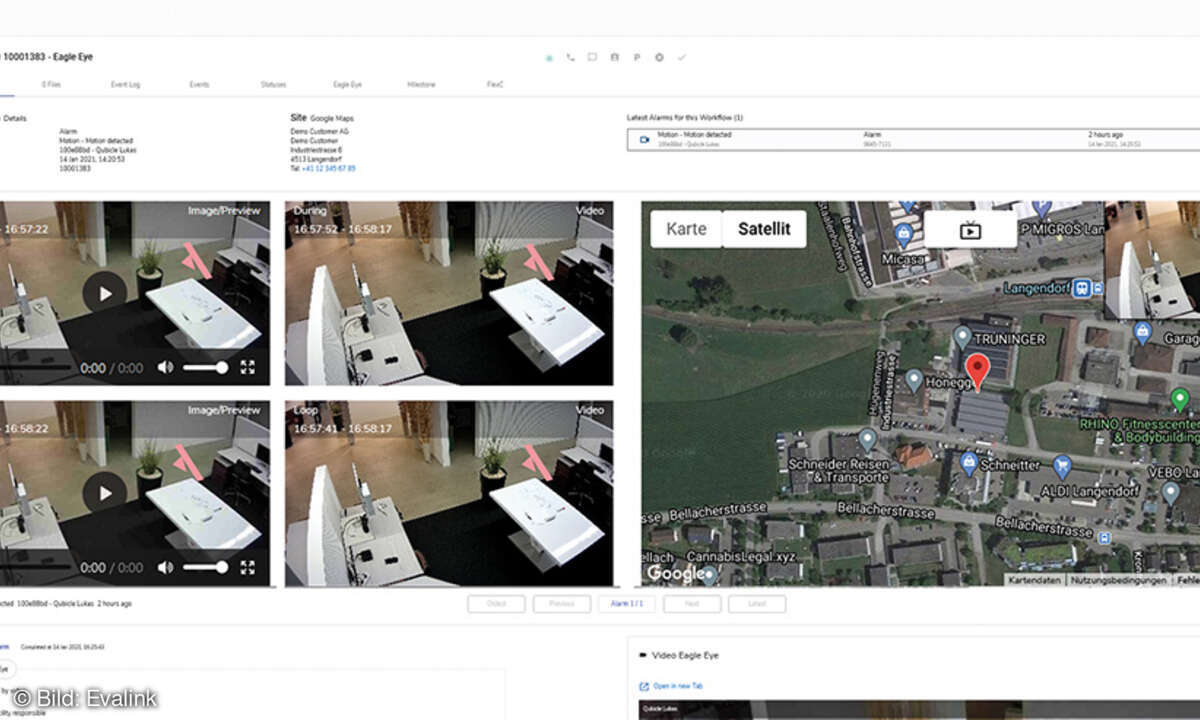Click the Honegger map marker

pyautogui.click(x=913, y=380)
